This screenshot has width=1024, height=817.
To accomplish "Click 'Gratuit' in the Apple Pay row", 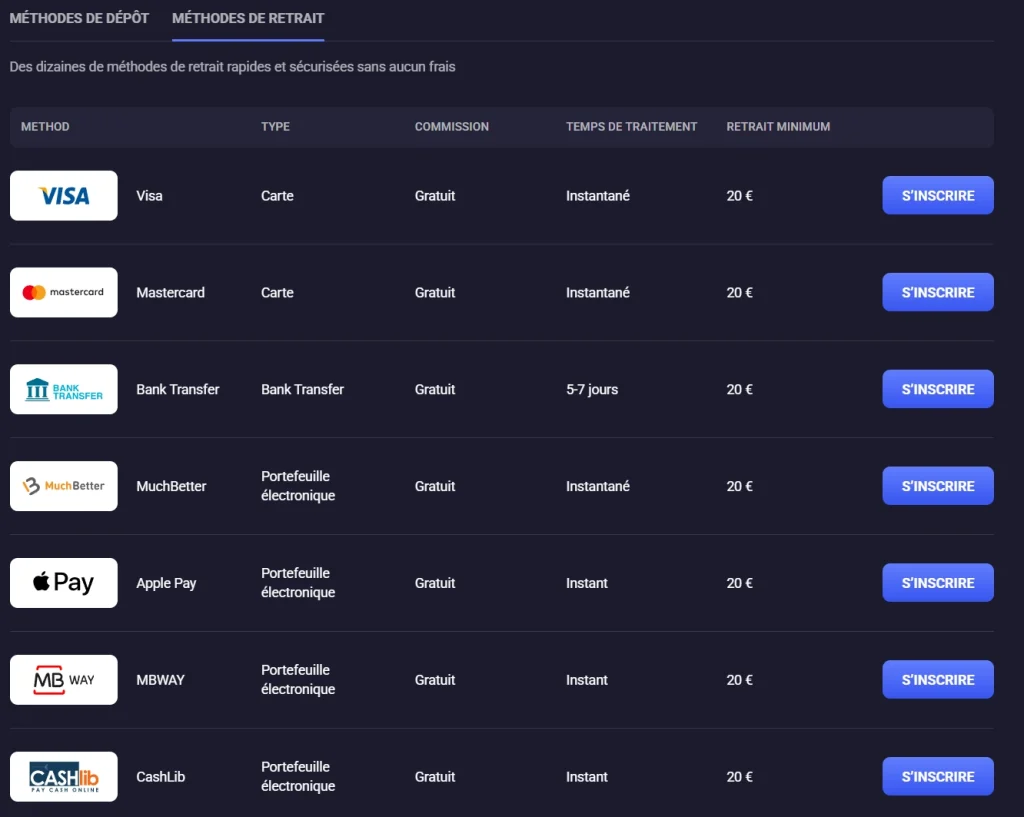I will click(x=435, y=583).
